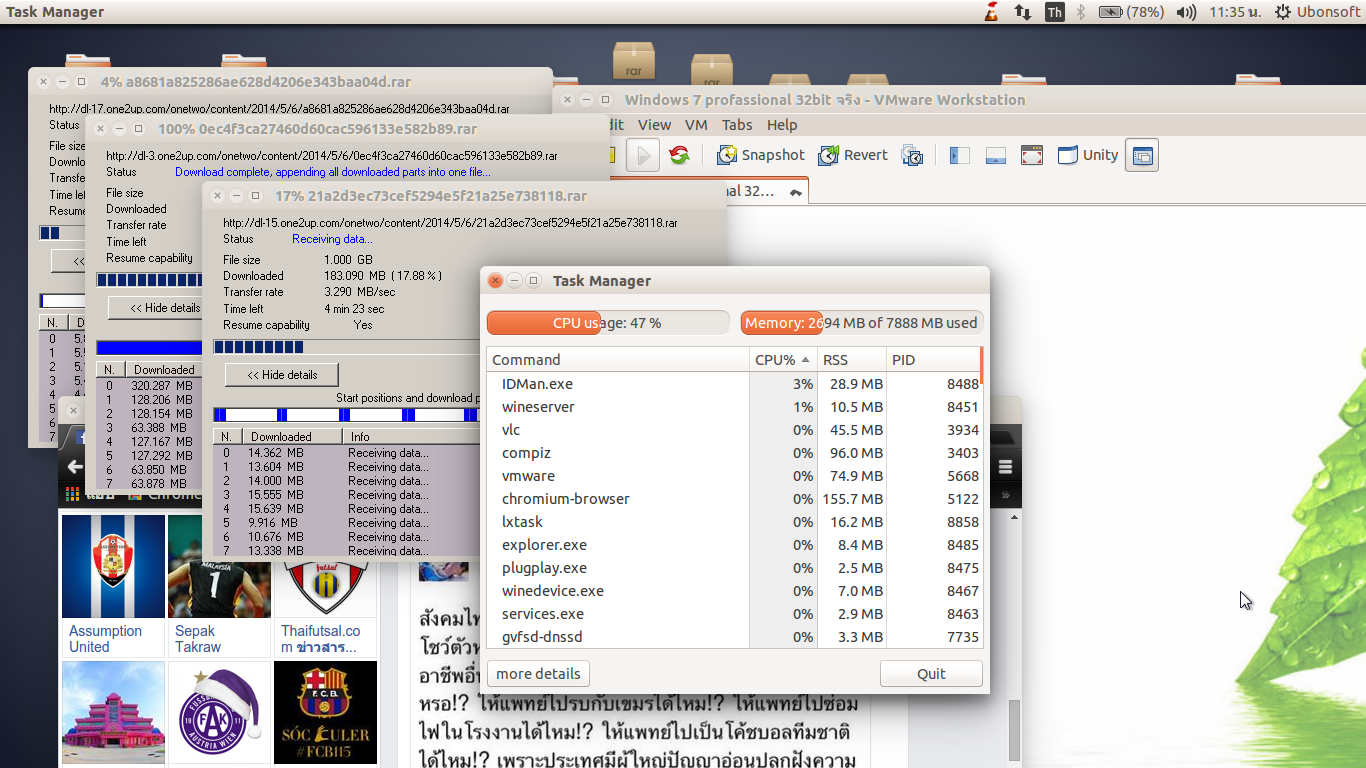Select the compiz process row
The image size is (1366, 768).
point(734,453)
